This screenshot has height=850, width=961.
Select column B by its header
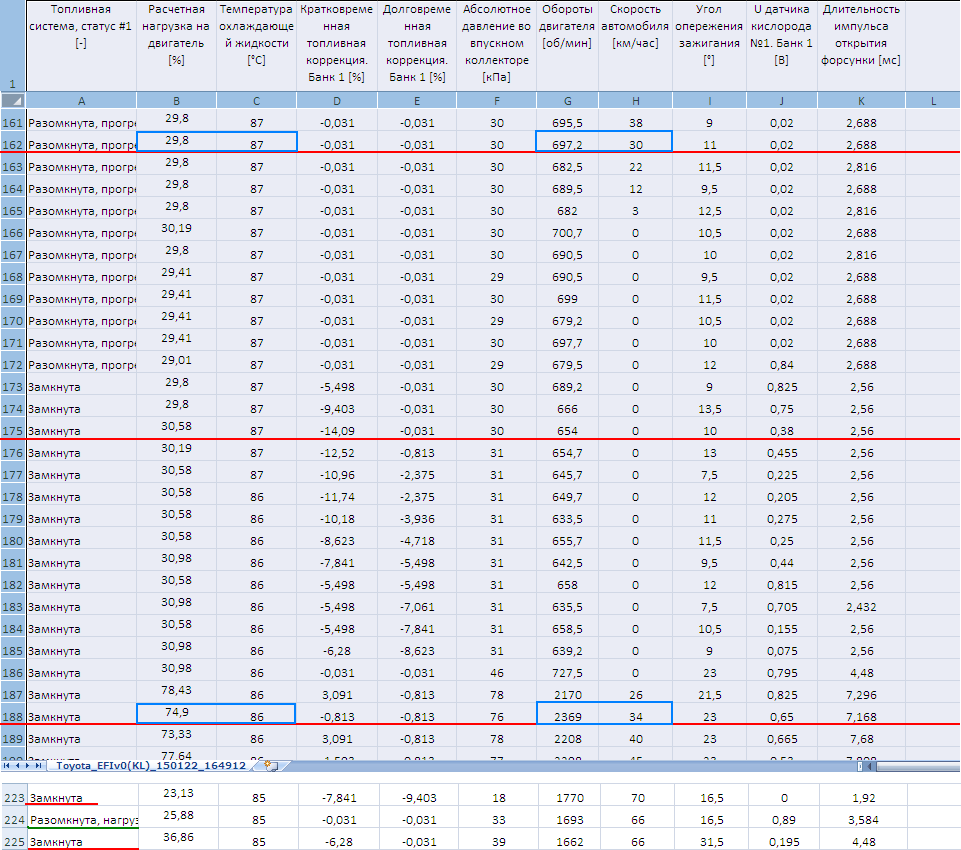tap(176, 100)
